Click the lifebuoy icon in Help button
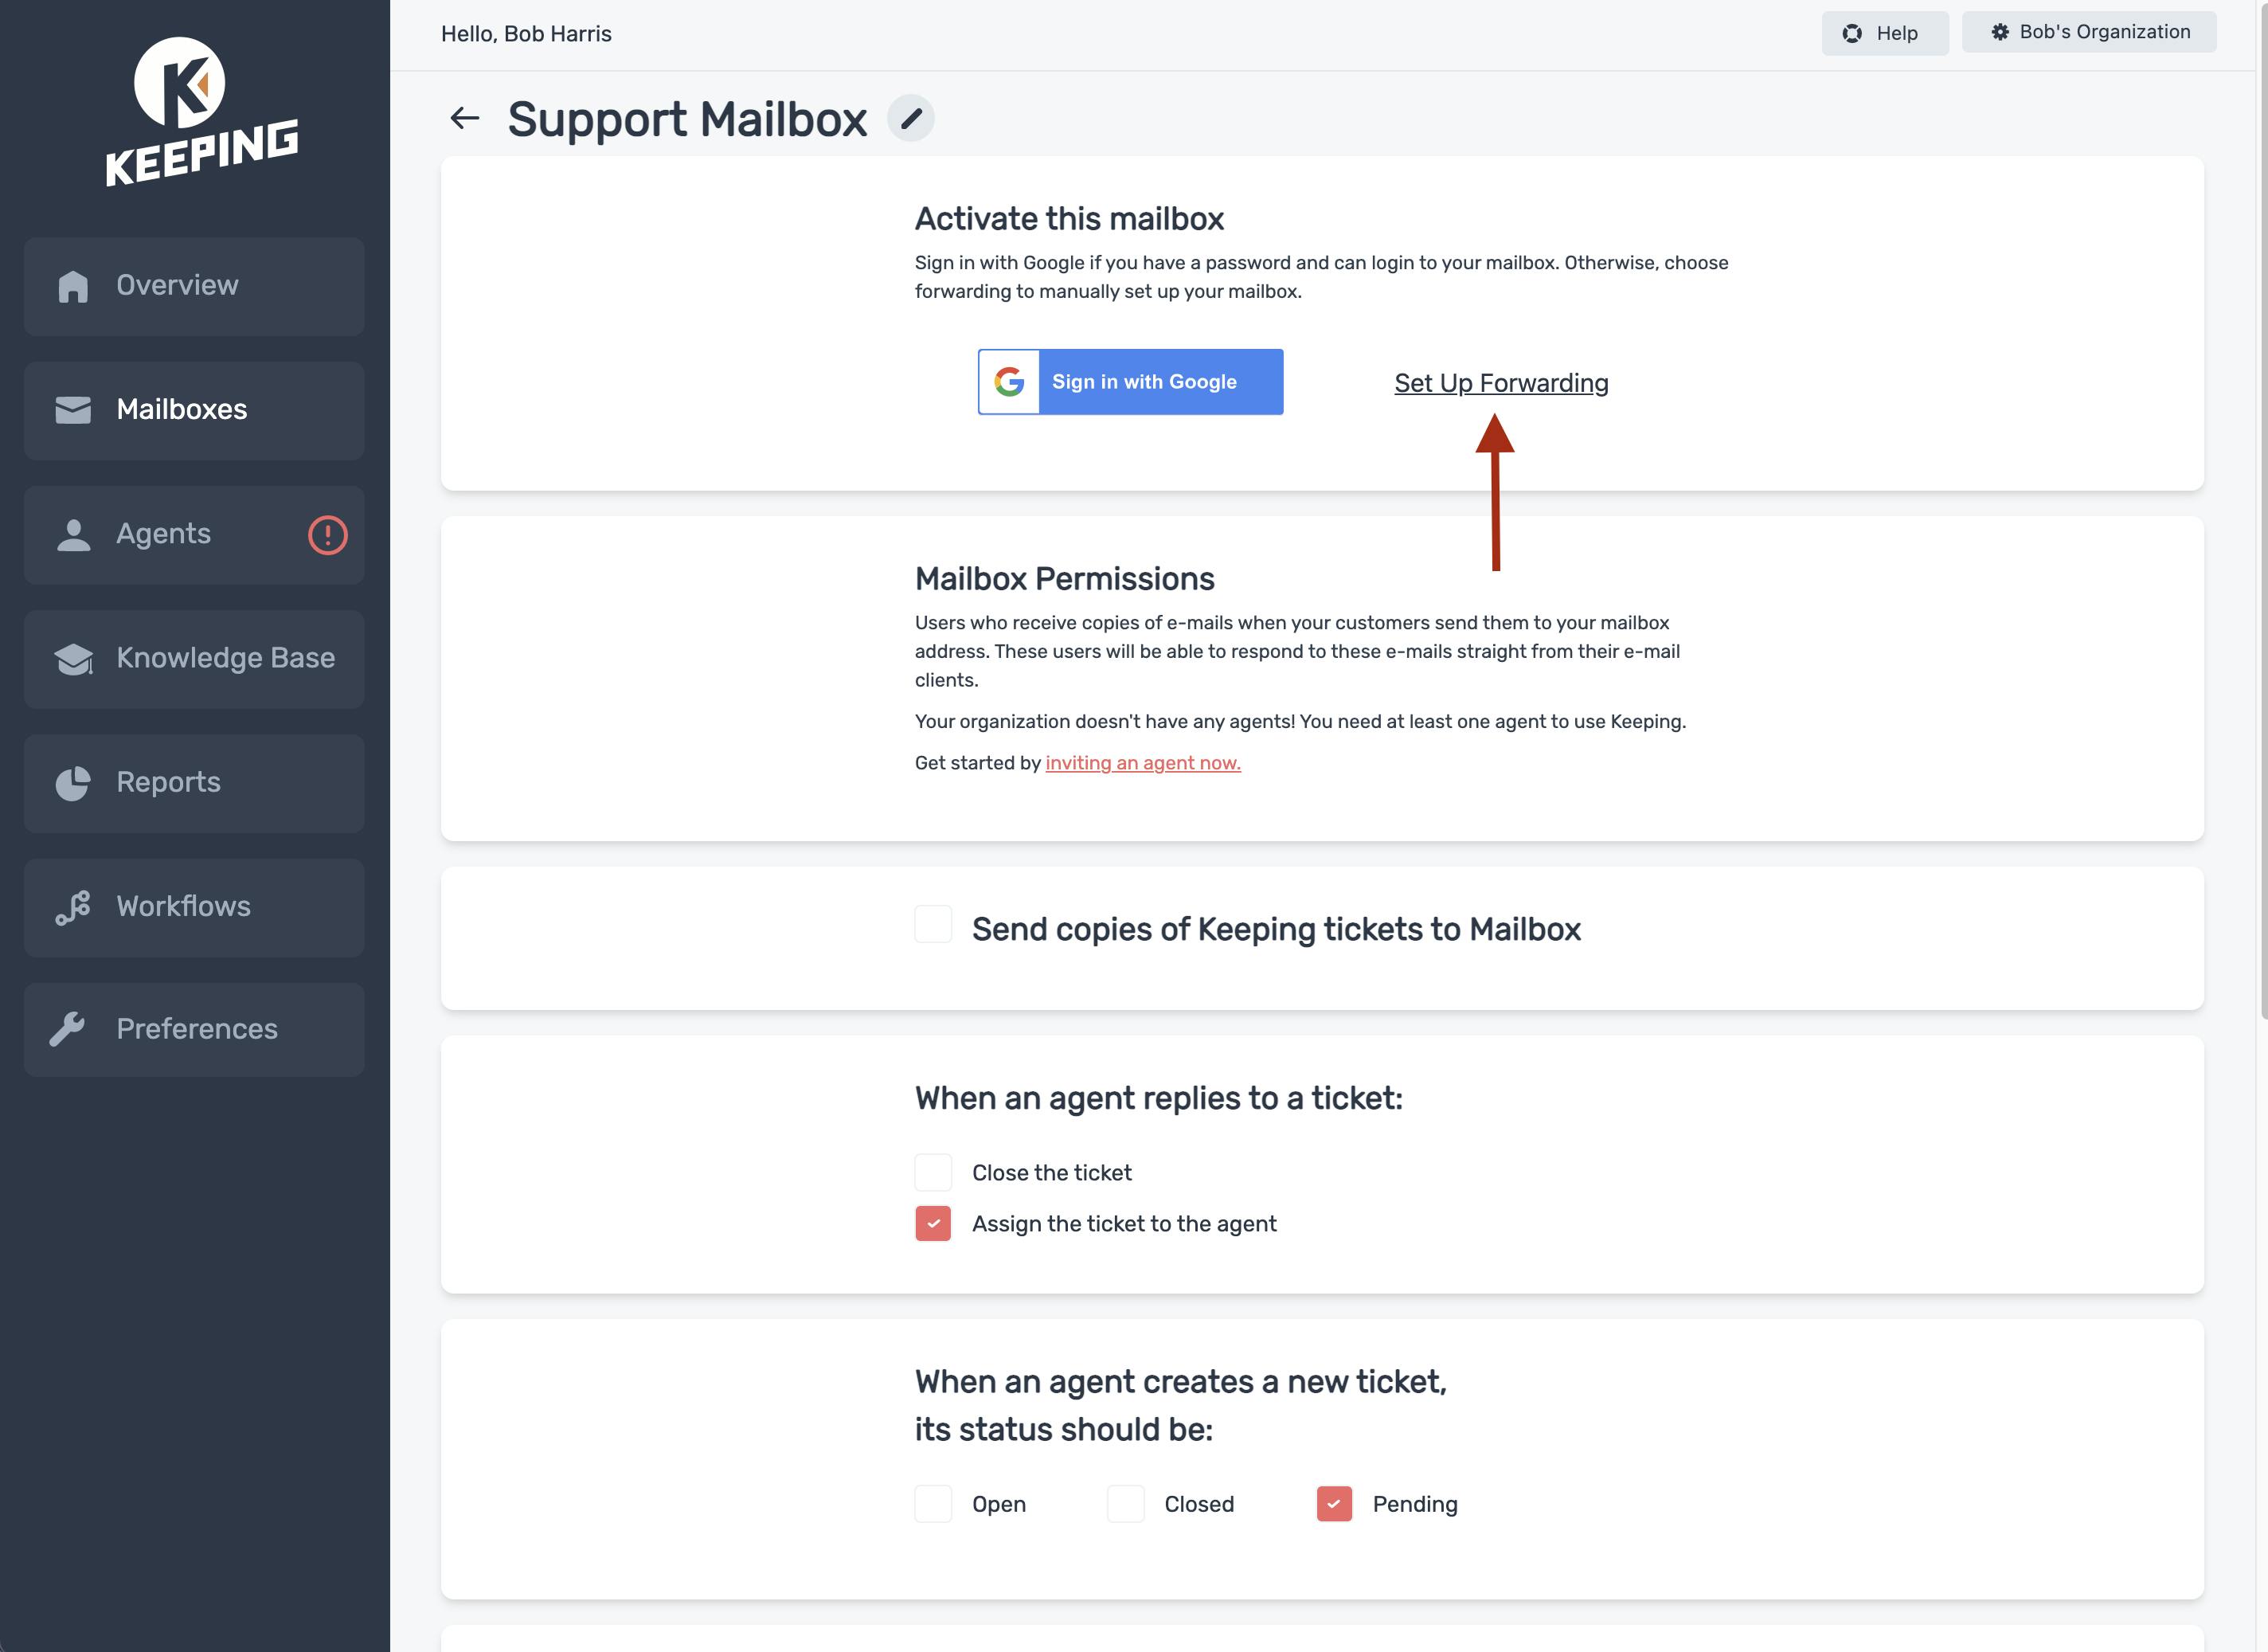This screenshot has height=1652, width=2268. coord(1852,33)
